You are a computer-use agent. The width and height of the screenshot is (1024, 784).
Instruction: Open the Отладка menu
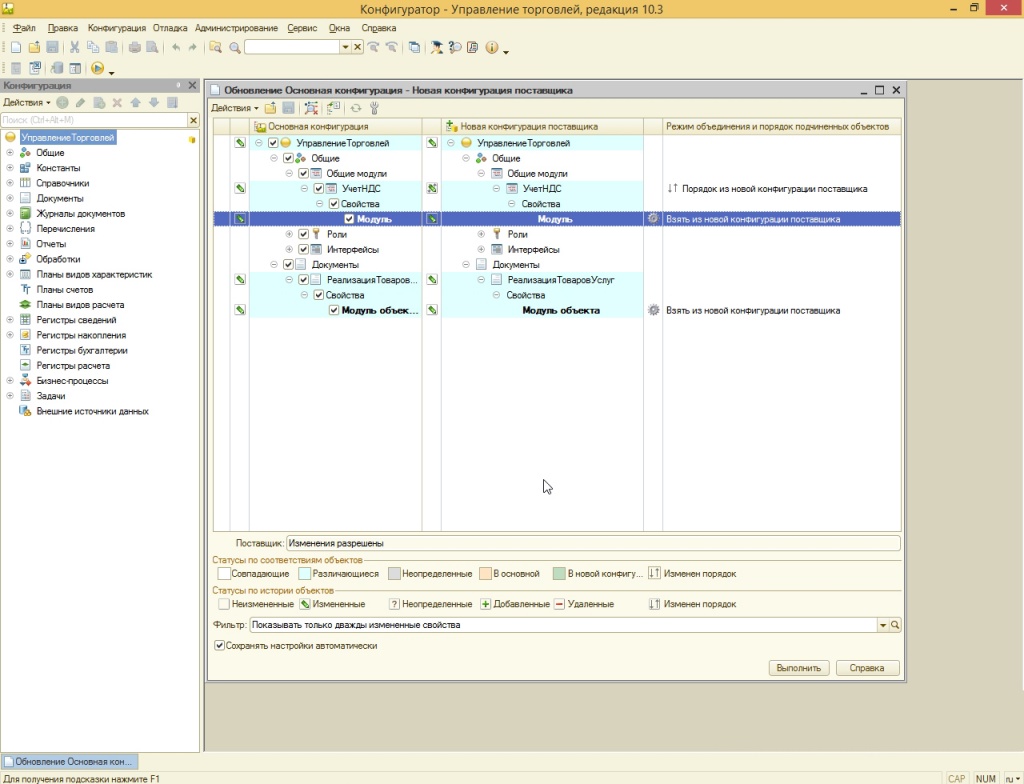click(170, 28)
